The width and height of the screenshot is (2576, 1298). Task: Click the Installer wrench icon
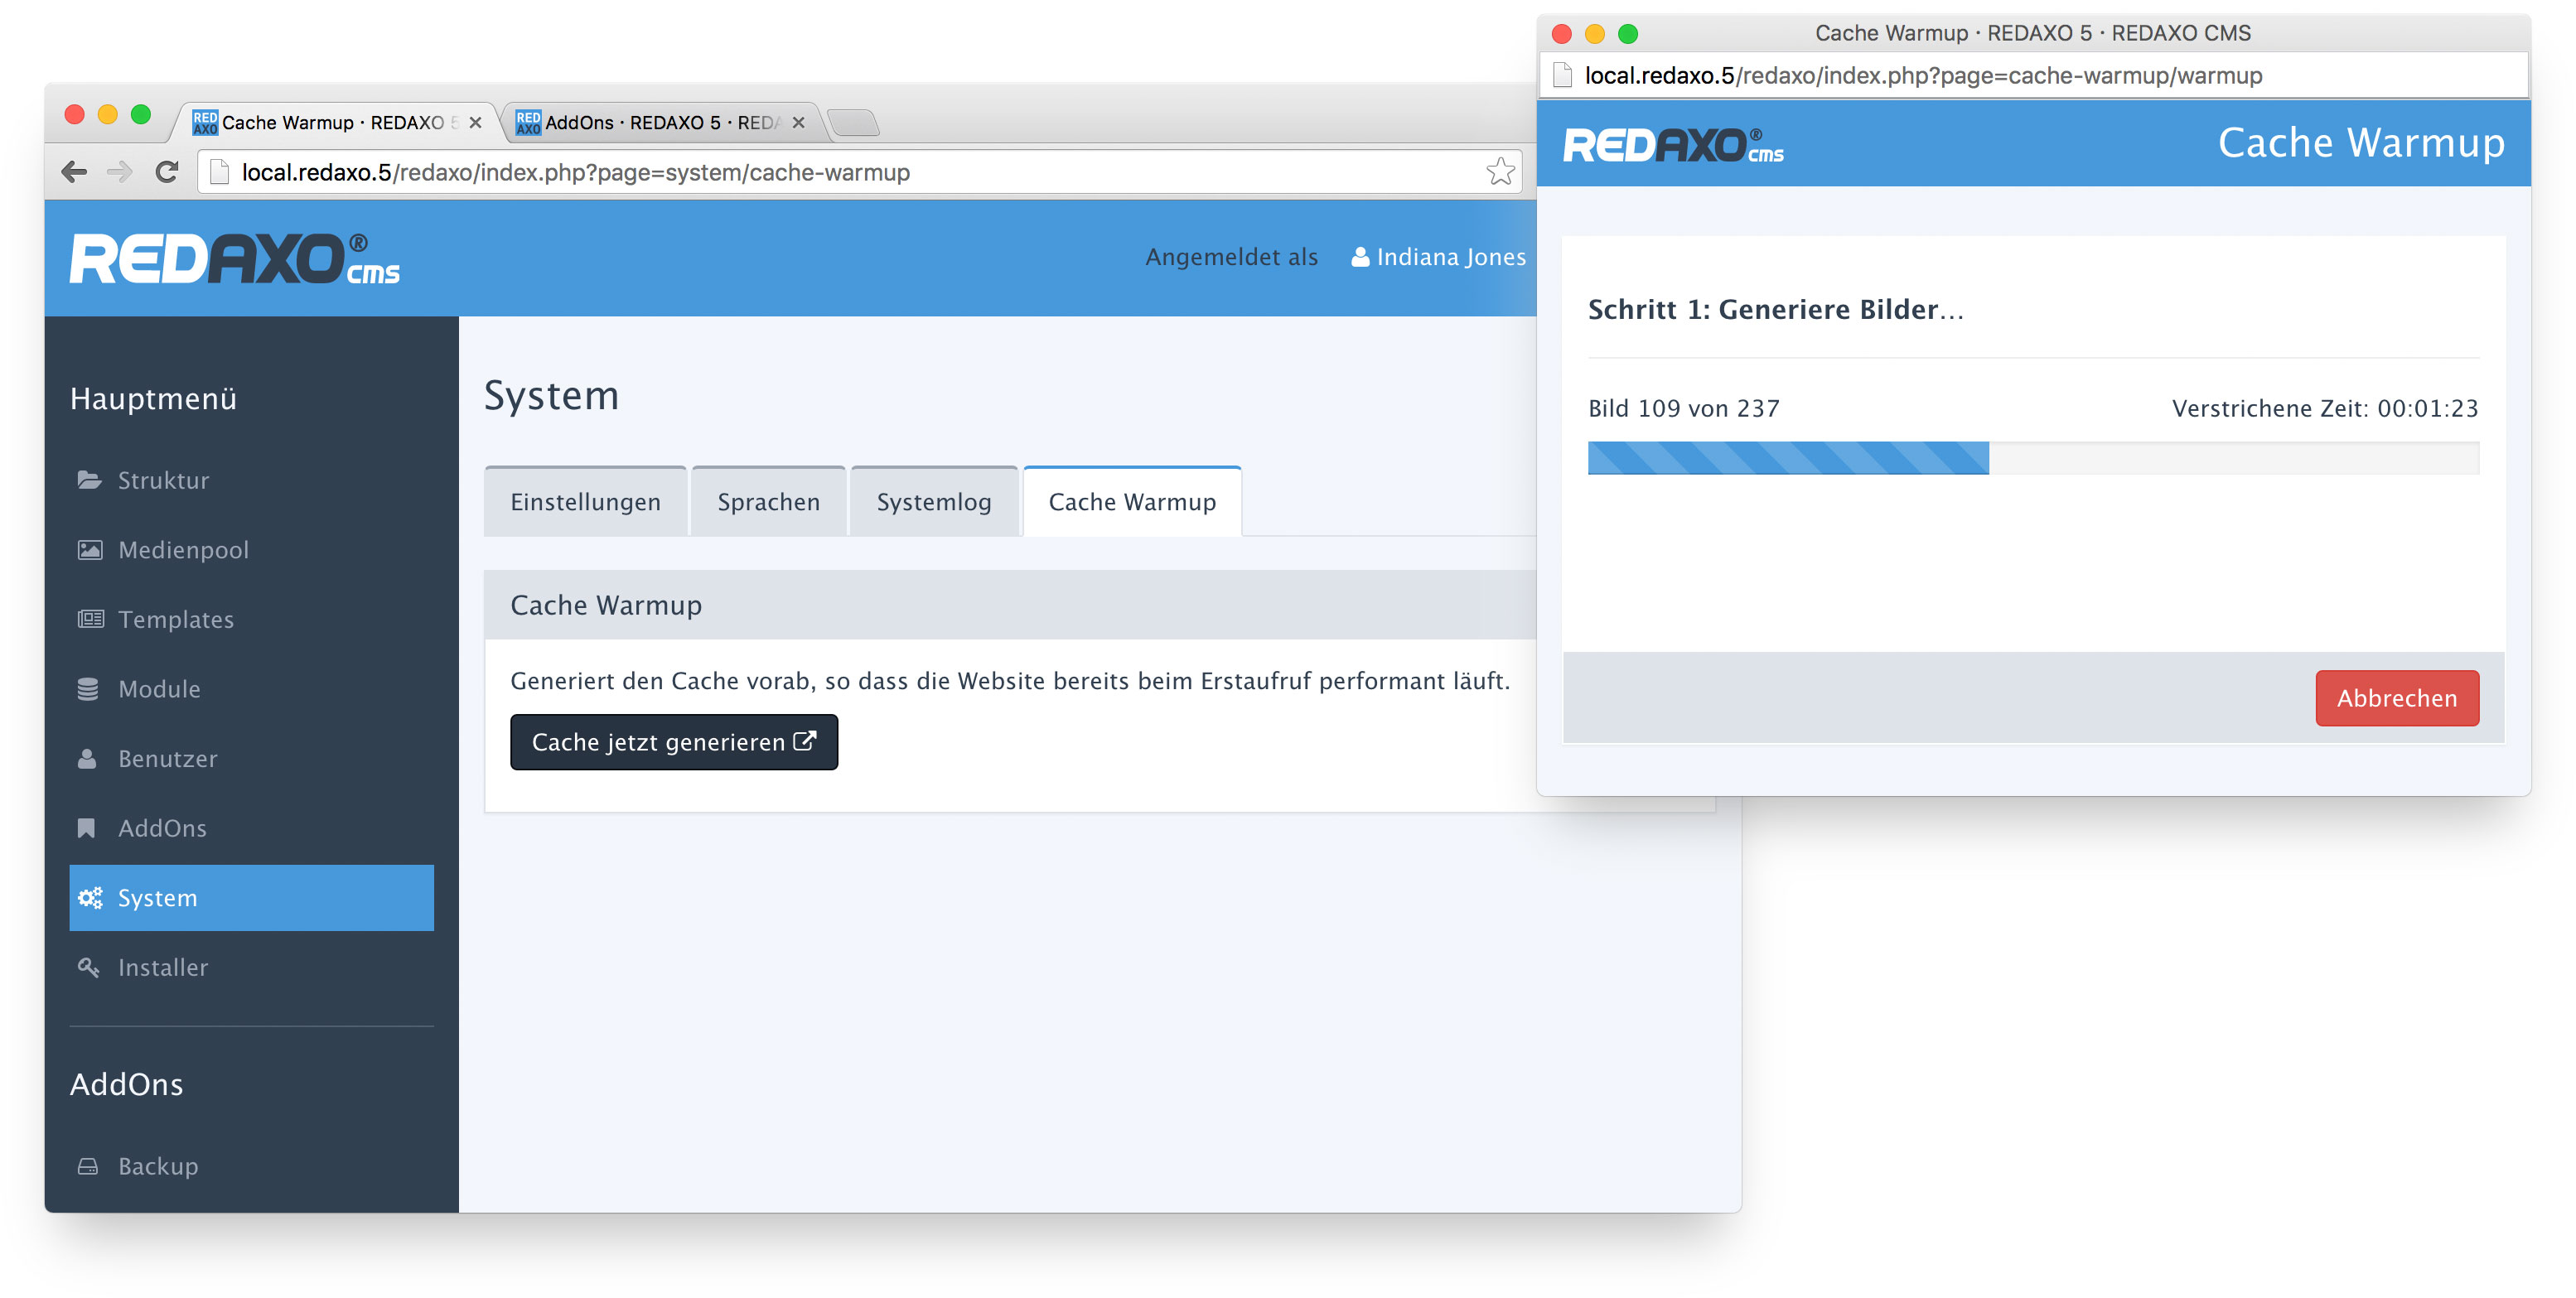88,967
